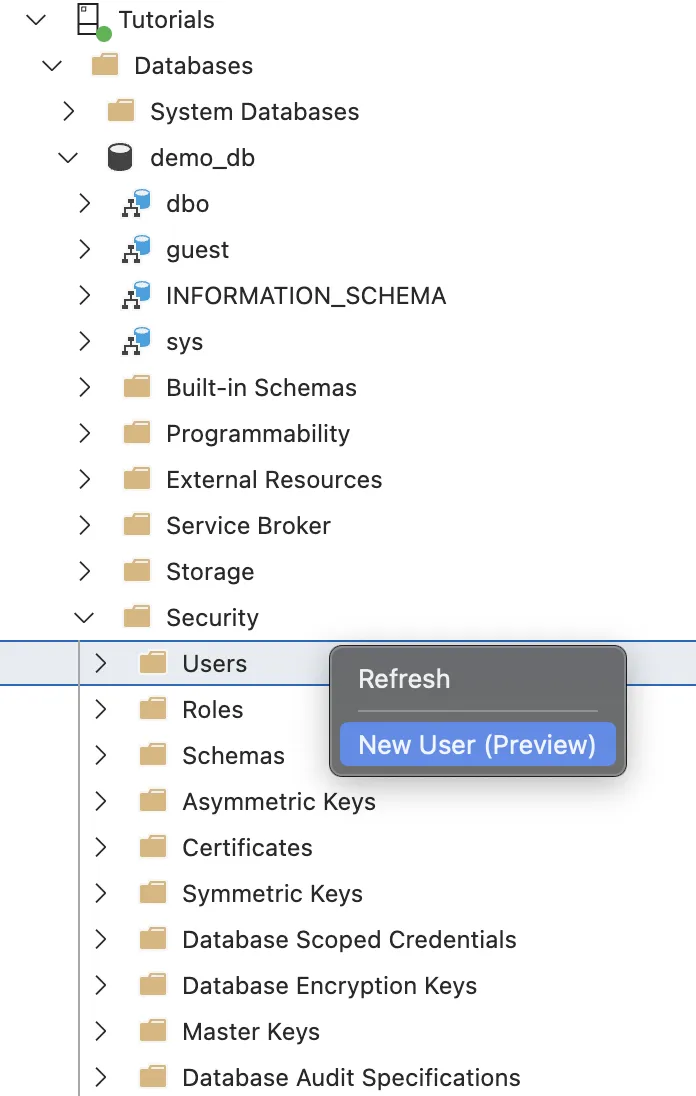The image size is (696, 1096).
Task: Click the demo_db database cylinder icon
Action: pyautogui.click(x=120, y=158)
